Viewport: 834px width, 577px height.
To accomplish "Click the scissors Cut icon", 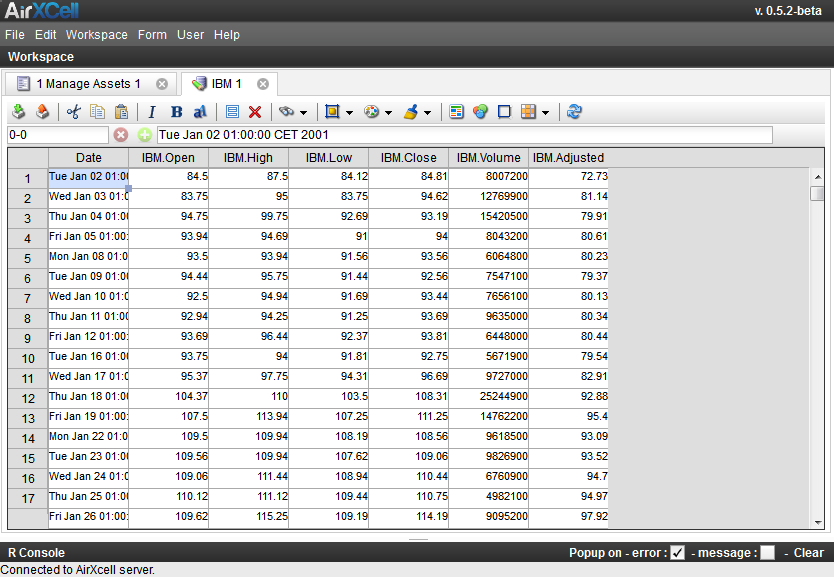I will (73, 112).
